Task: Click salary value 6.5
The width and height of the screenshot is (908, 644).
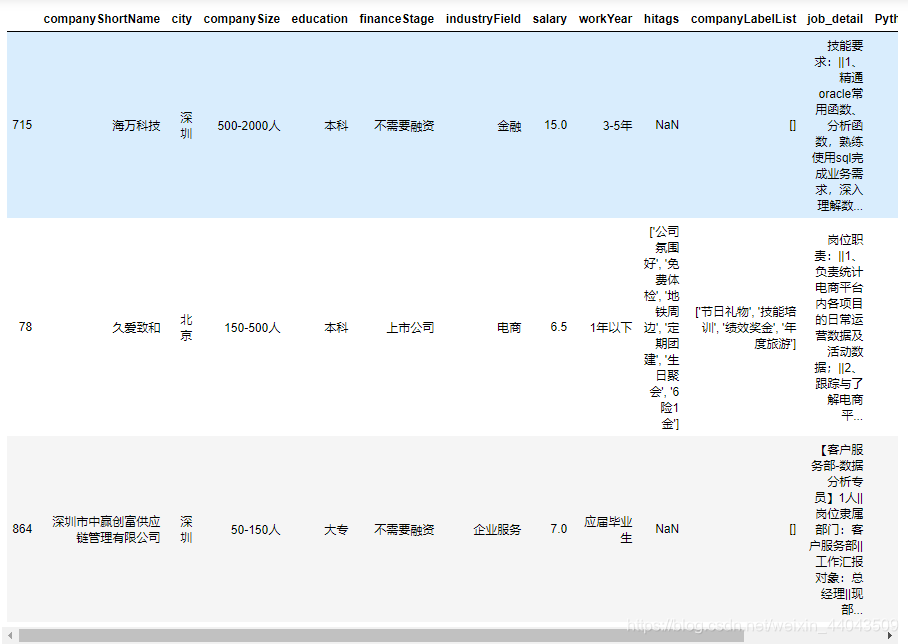Action: point(559,327)
